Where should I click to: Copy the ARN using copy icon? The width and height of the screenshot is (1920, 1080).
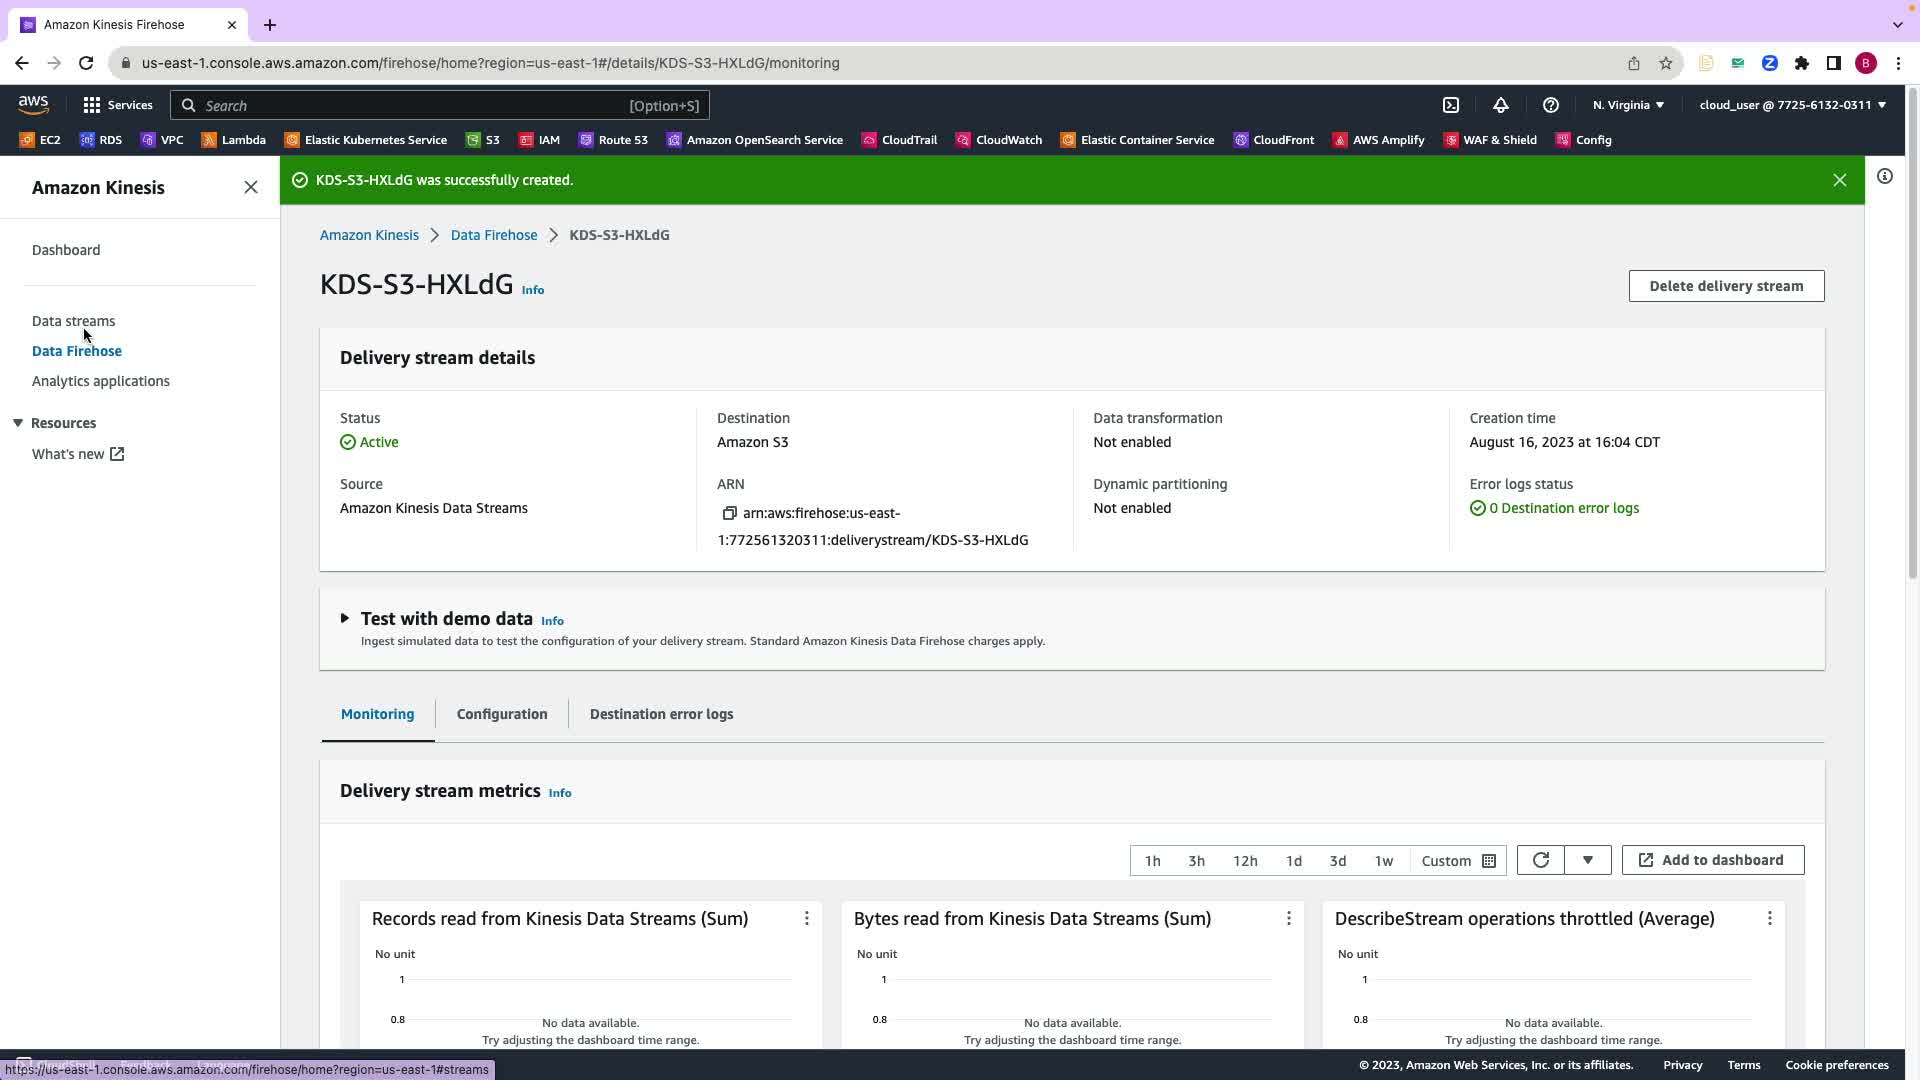point(729,513)
